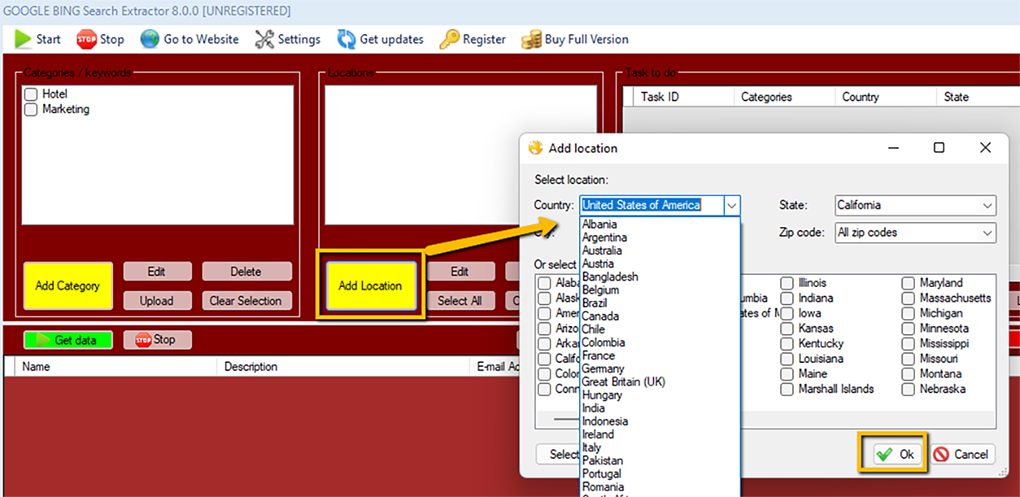Screen dimensions: 1020x497
Task: Tick the Illinois state checkbox
Action: [x=786, y=283]
